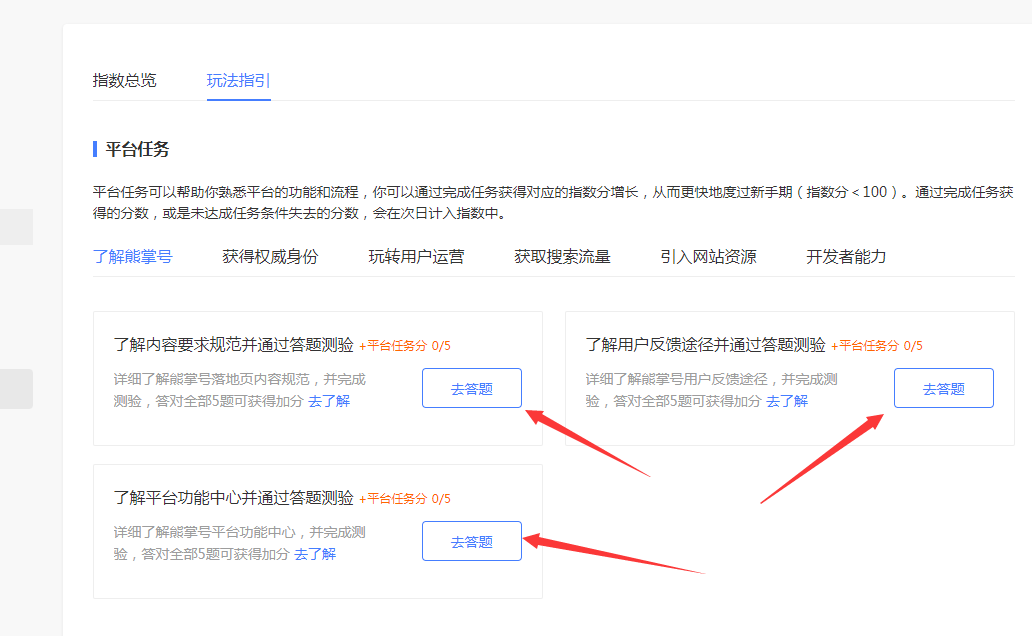Click the 了解平台功能中心并通过答题测验 title
Viewport: 1032px width, 636px height.
(x=234, y=498)
